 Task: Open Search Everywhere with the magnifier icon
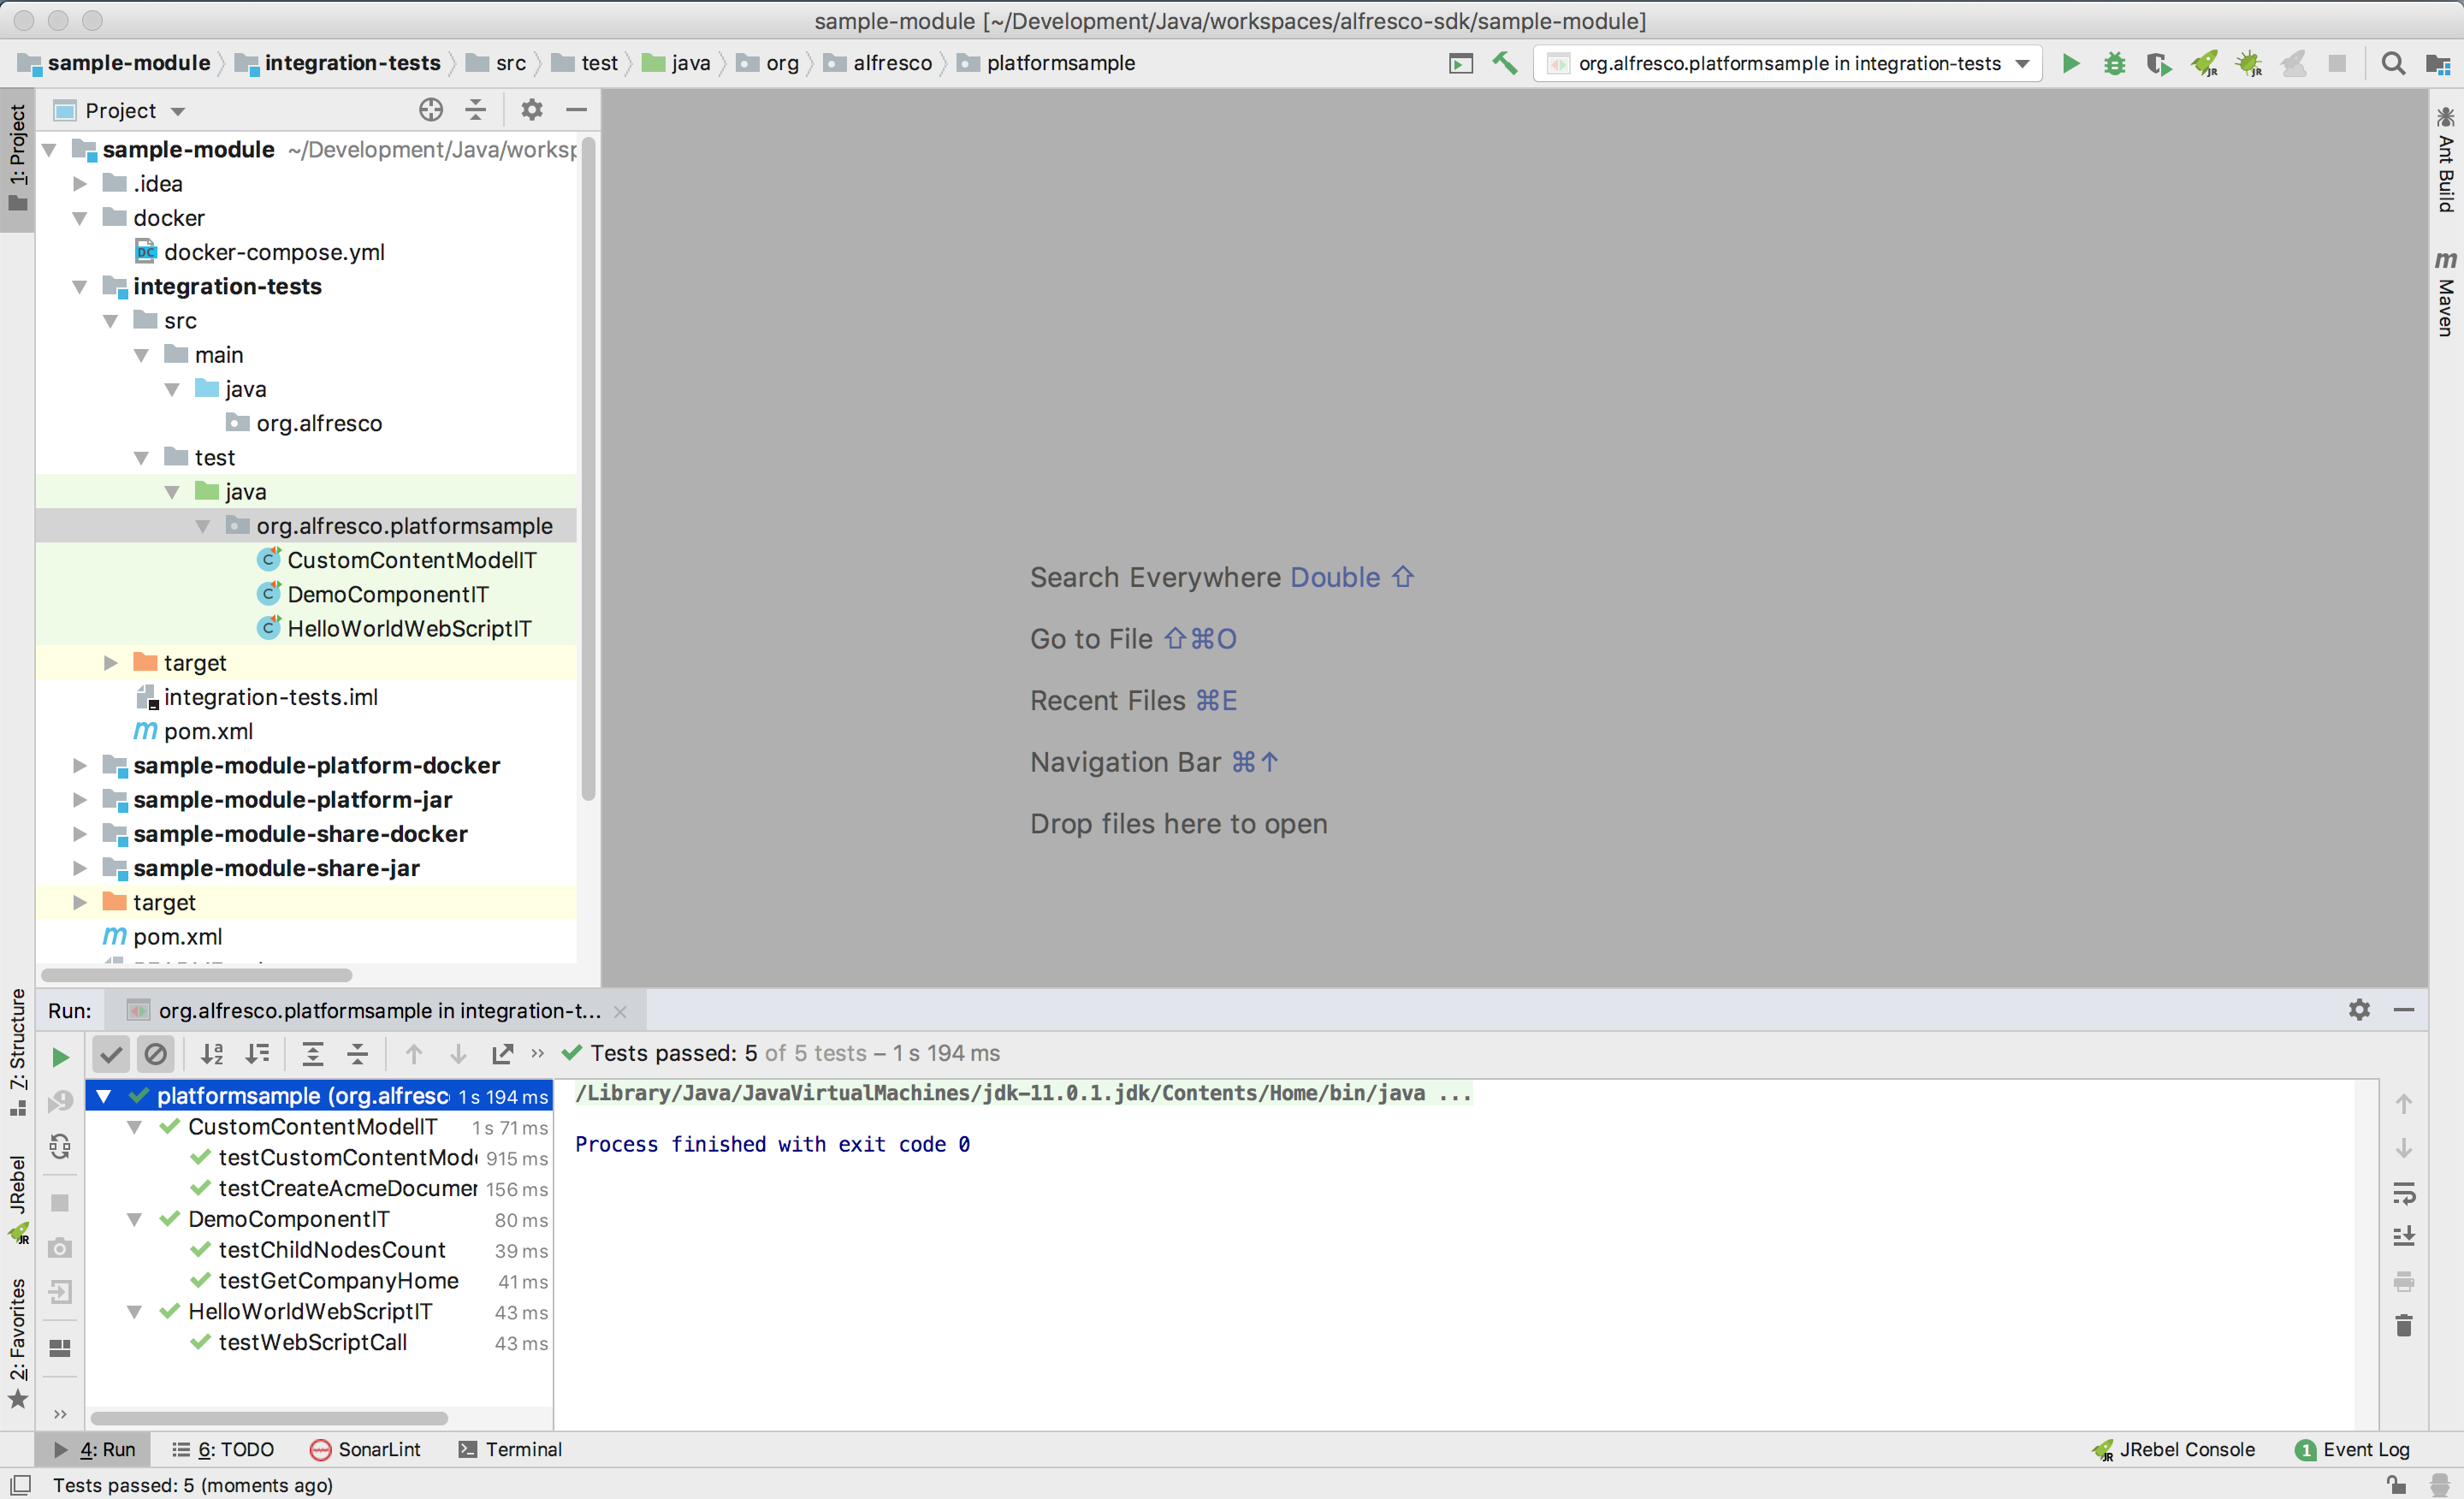pos(2393,62)
